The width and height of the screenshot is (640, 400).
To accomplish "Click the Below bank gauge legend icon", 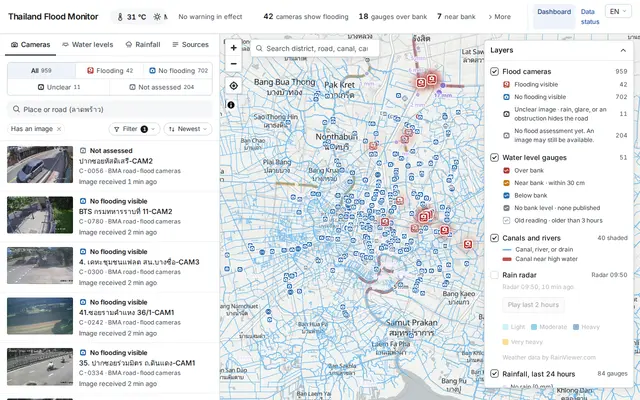I will point(506,196).
